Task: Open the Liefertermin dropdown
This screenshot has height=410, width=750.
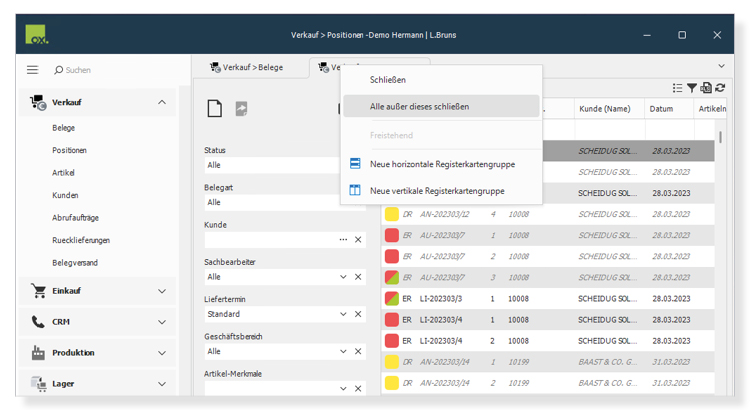Action: point(343,314)
